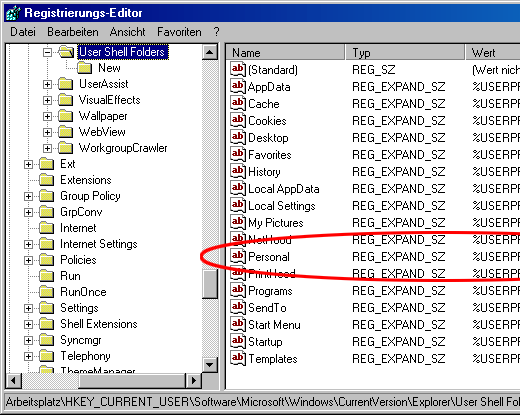Screen dimensions: 520x415
Task: Click the Registry Editor title bar icon
Action: [x=13, y=13]
